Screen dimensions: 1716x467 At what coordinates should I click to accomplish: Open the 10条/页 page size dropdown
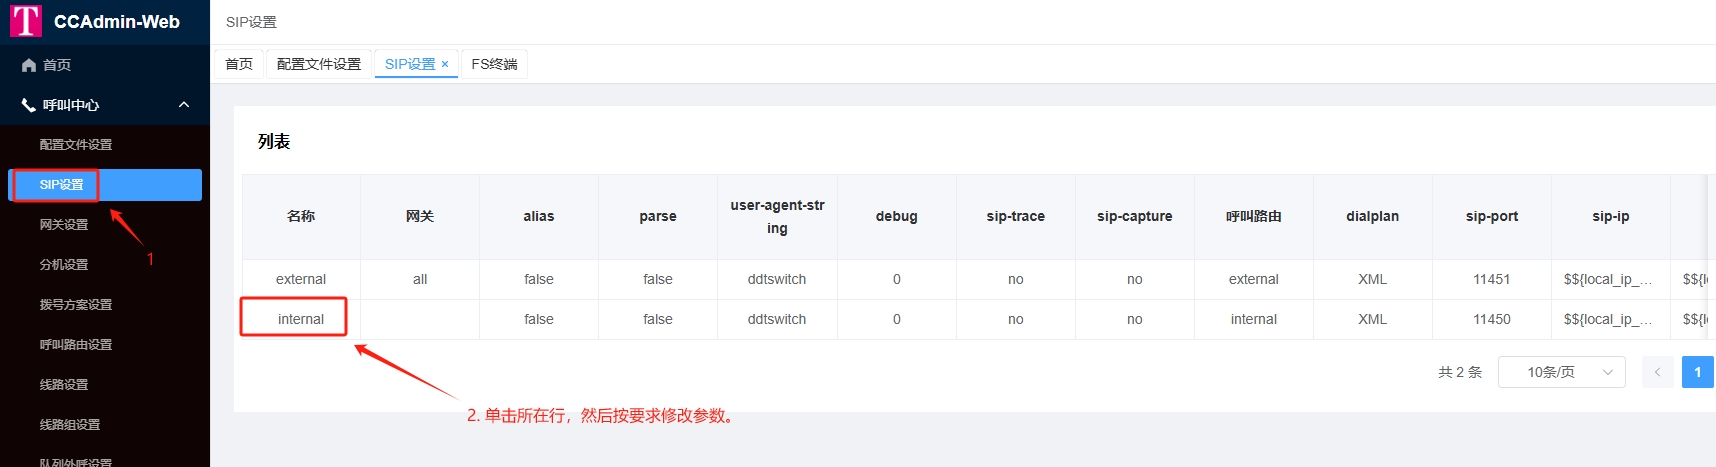(x=1561, y=372)
